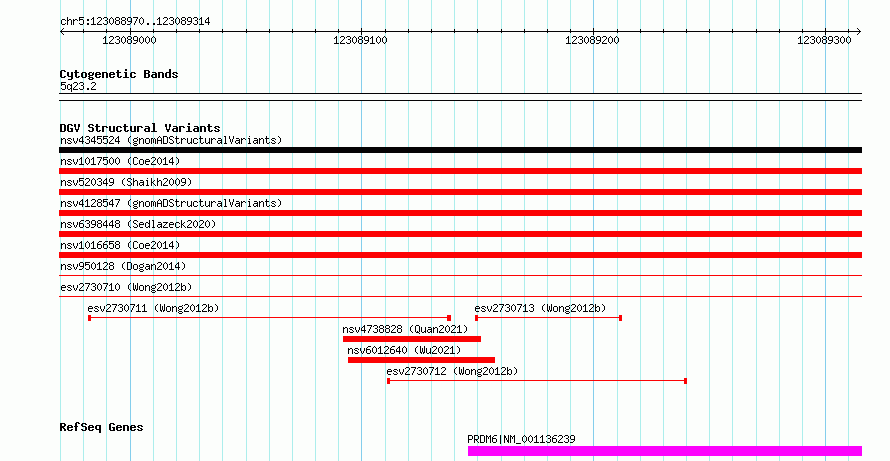Screen dimensions: 890x461
Task: Click the red nsv6012640 variant bar
Action: pyautogui.click(x=421, y=360)
